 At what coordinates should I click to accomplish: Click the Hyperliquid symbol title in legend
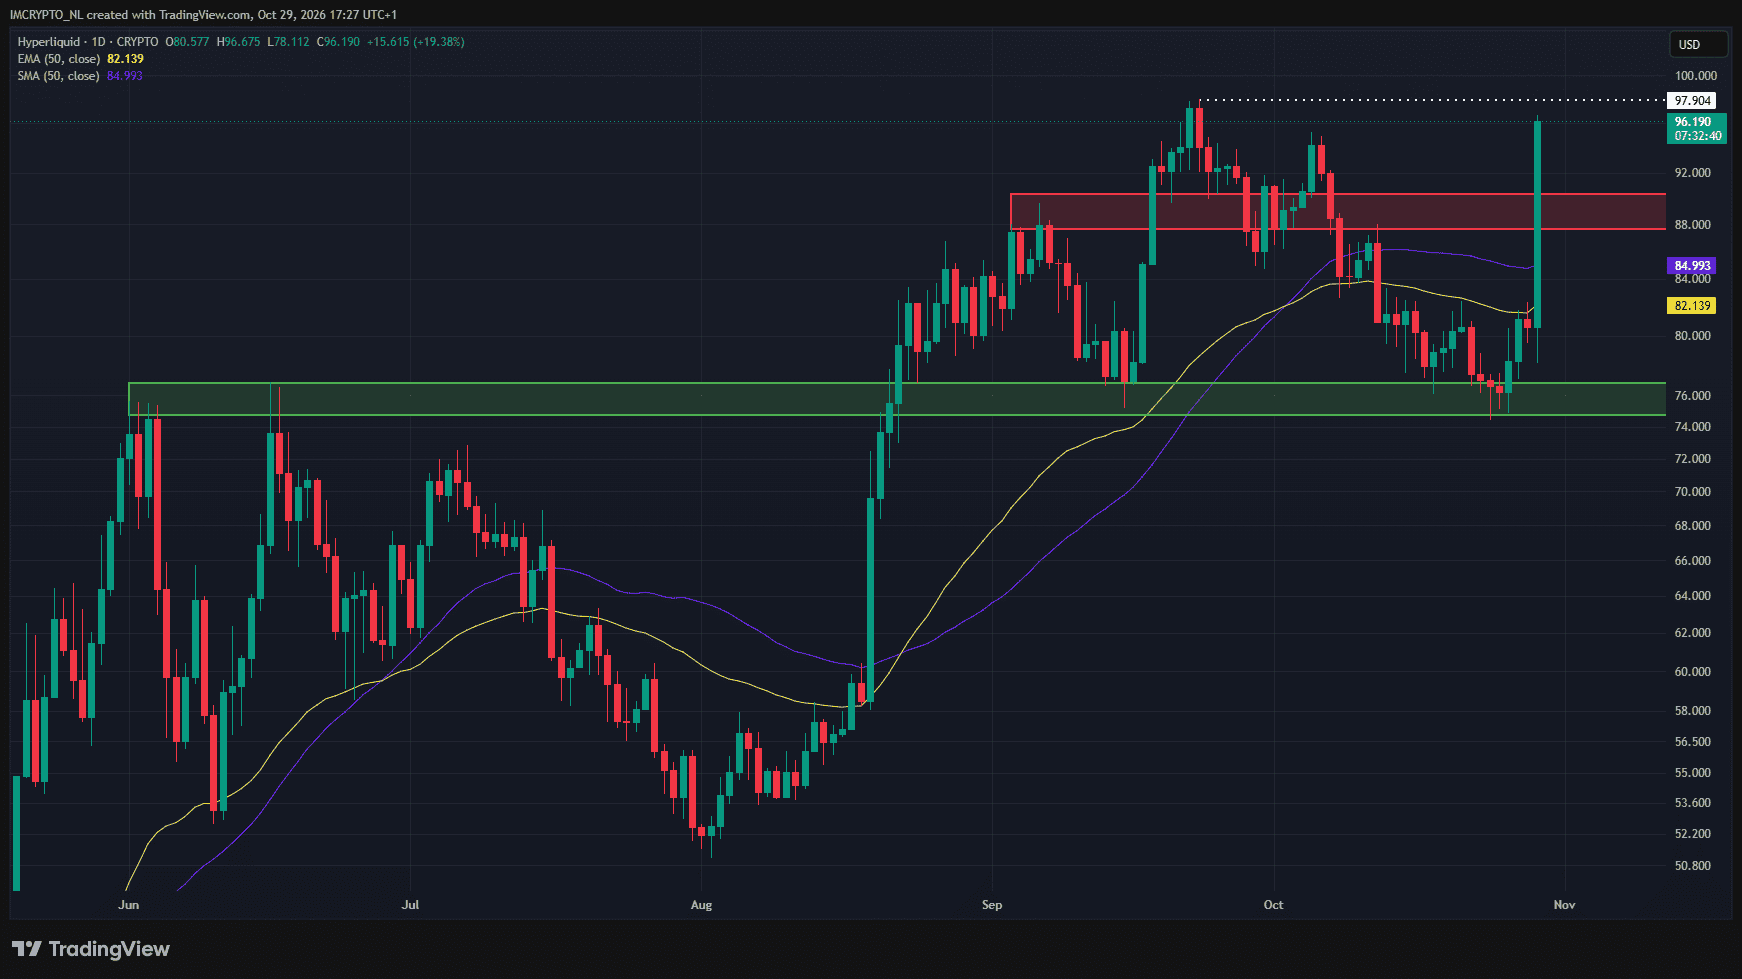click(52, 42)
